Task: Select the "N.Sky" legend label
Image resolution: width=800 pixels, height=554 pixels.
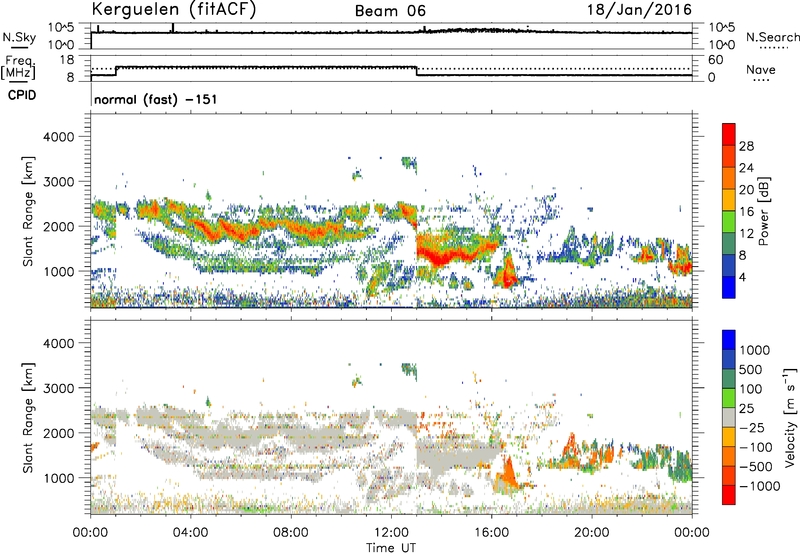Action: 19,37
